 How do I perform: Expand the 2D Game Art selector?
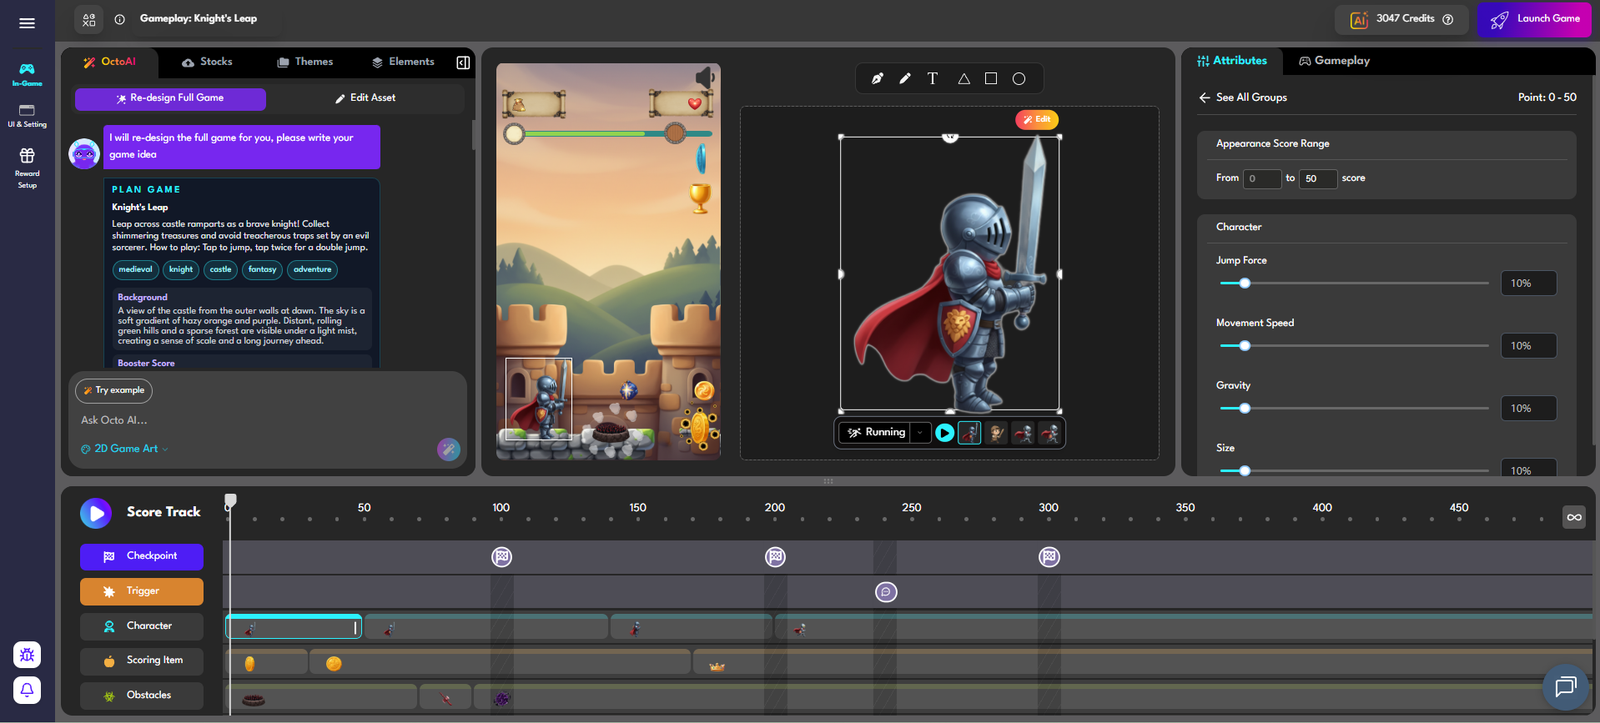[x=125, y=449]
